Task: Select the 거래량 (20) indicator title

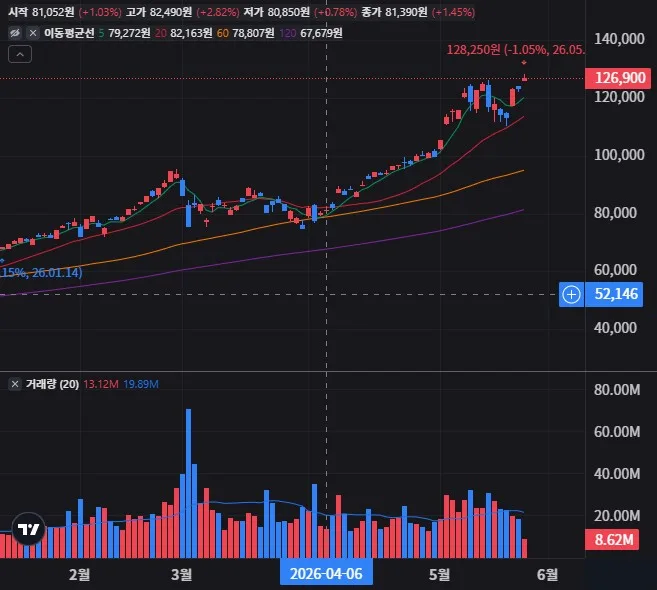Action: (x=52, y=384)
